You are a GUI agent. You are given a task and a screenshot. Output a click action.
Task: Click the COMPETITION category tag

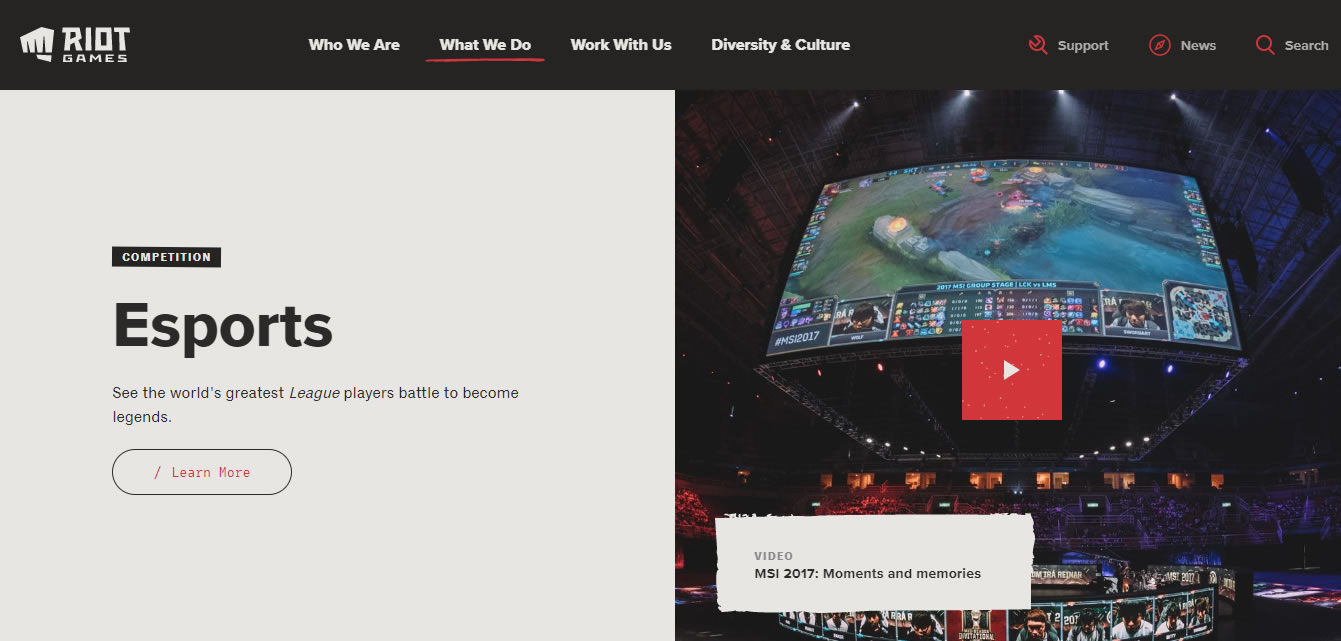click(x=166, y=256)
